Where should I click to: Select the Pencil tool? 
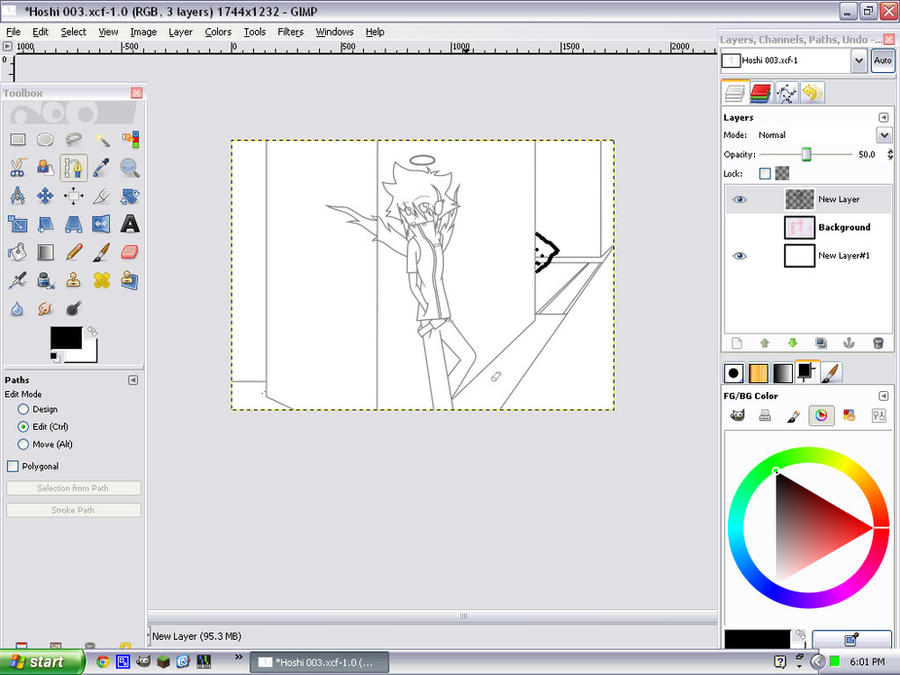(x=73, y=252)
